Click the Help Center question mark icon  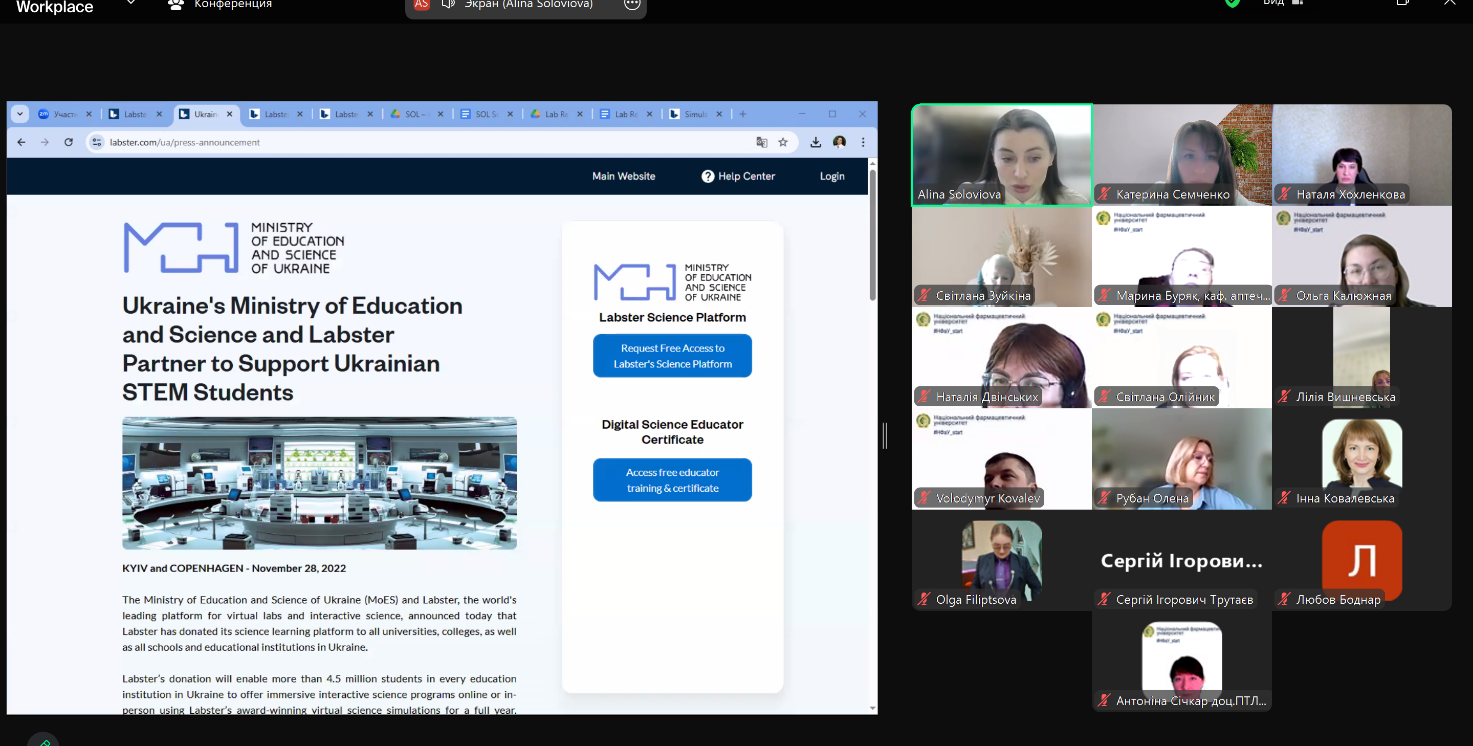pyautogui.click(x=708, y=176)
